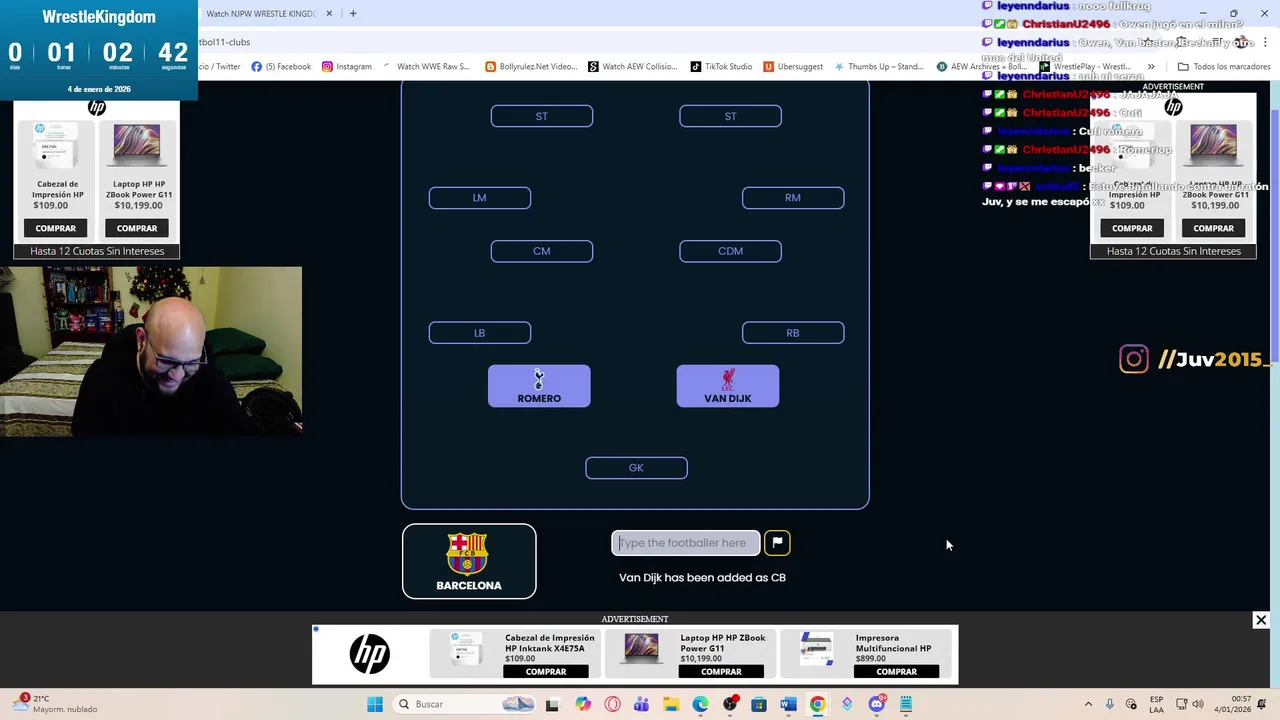Close the bottom advertisement banner
Screen dimensions: 1280x720
coord(1261,620)
